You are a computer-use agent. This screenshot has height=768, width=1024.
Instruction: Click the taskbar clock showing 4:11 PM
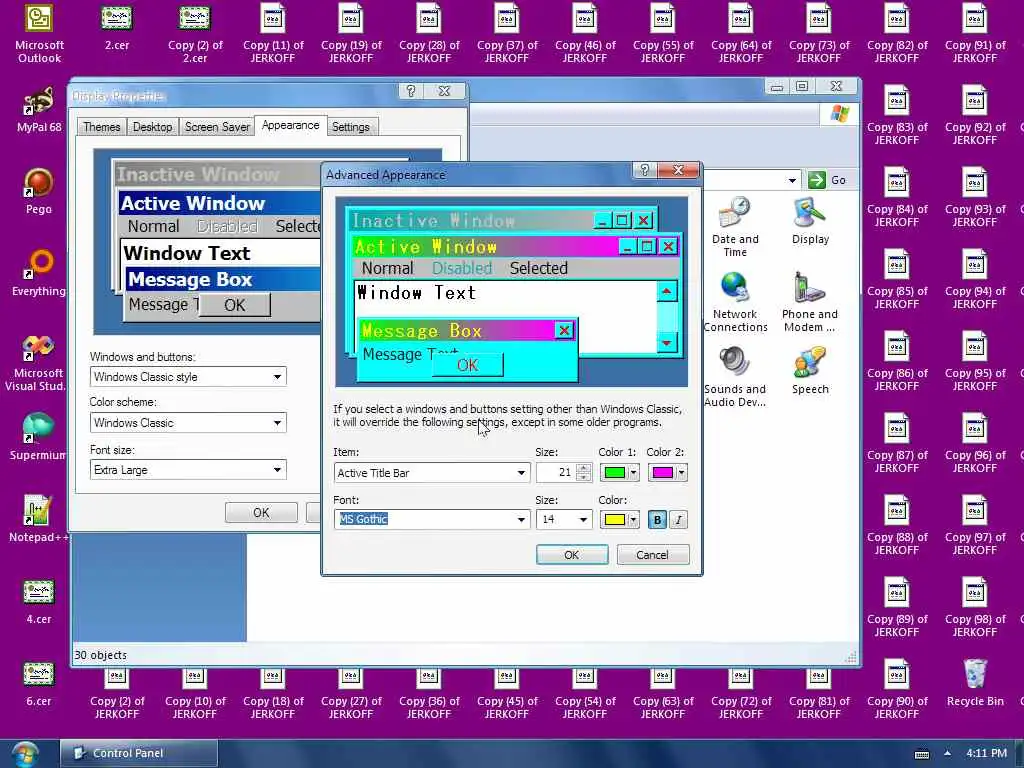pyautogui.click(x=987, y=753)
